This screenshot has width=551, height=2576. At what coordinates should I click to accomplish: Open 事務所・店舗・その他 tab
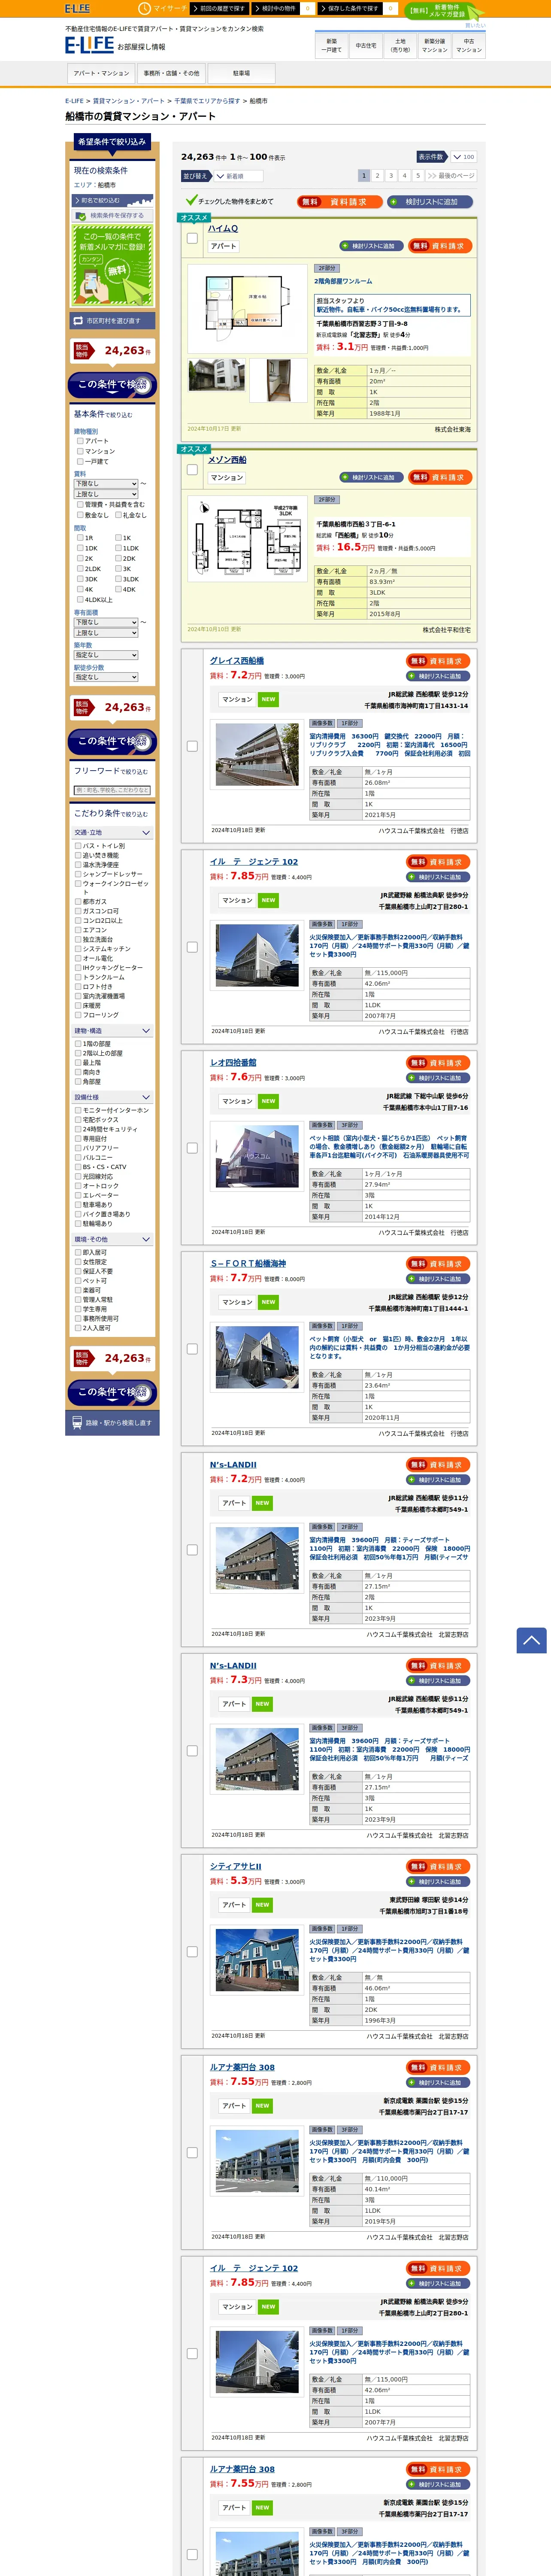pos(171,73)
